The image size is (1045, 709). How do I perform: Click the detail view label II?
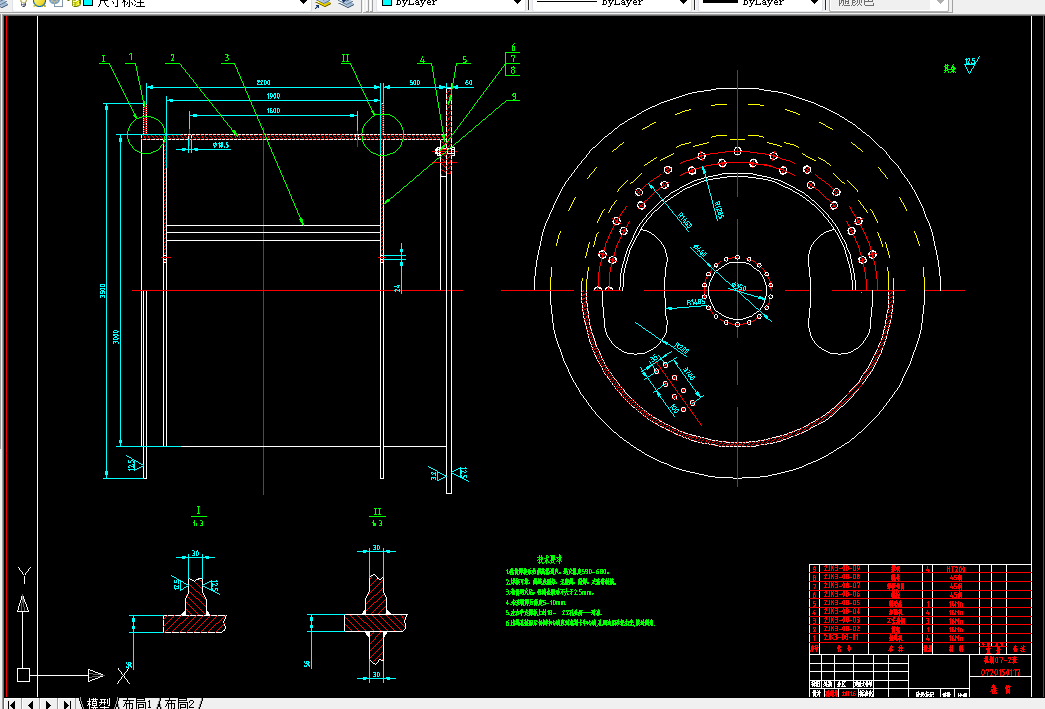pyautogui.click(x=377, y=512)
